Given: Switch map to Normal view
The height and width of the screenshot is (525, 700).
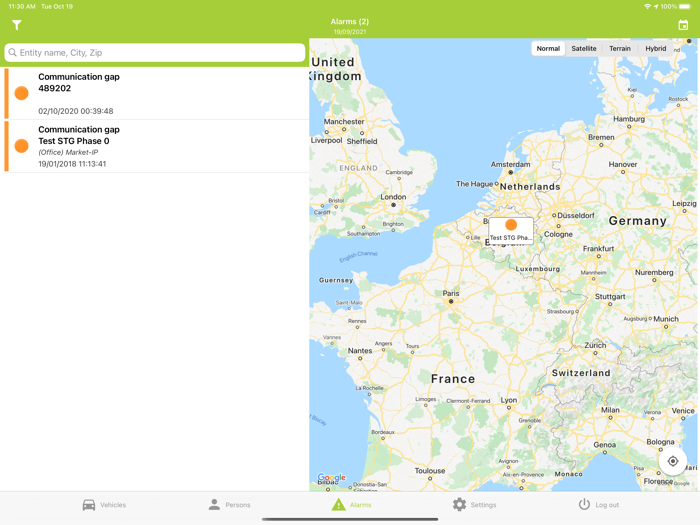Looking at the screenshot, I should 548,49.
